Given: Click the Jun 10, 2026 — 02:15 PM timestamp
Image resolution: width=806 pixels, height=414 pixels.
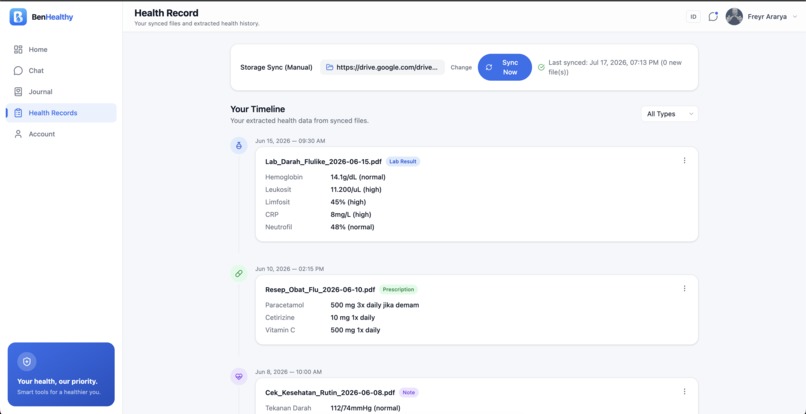Looking at the screenshot, I should coord(289,269).
